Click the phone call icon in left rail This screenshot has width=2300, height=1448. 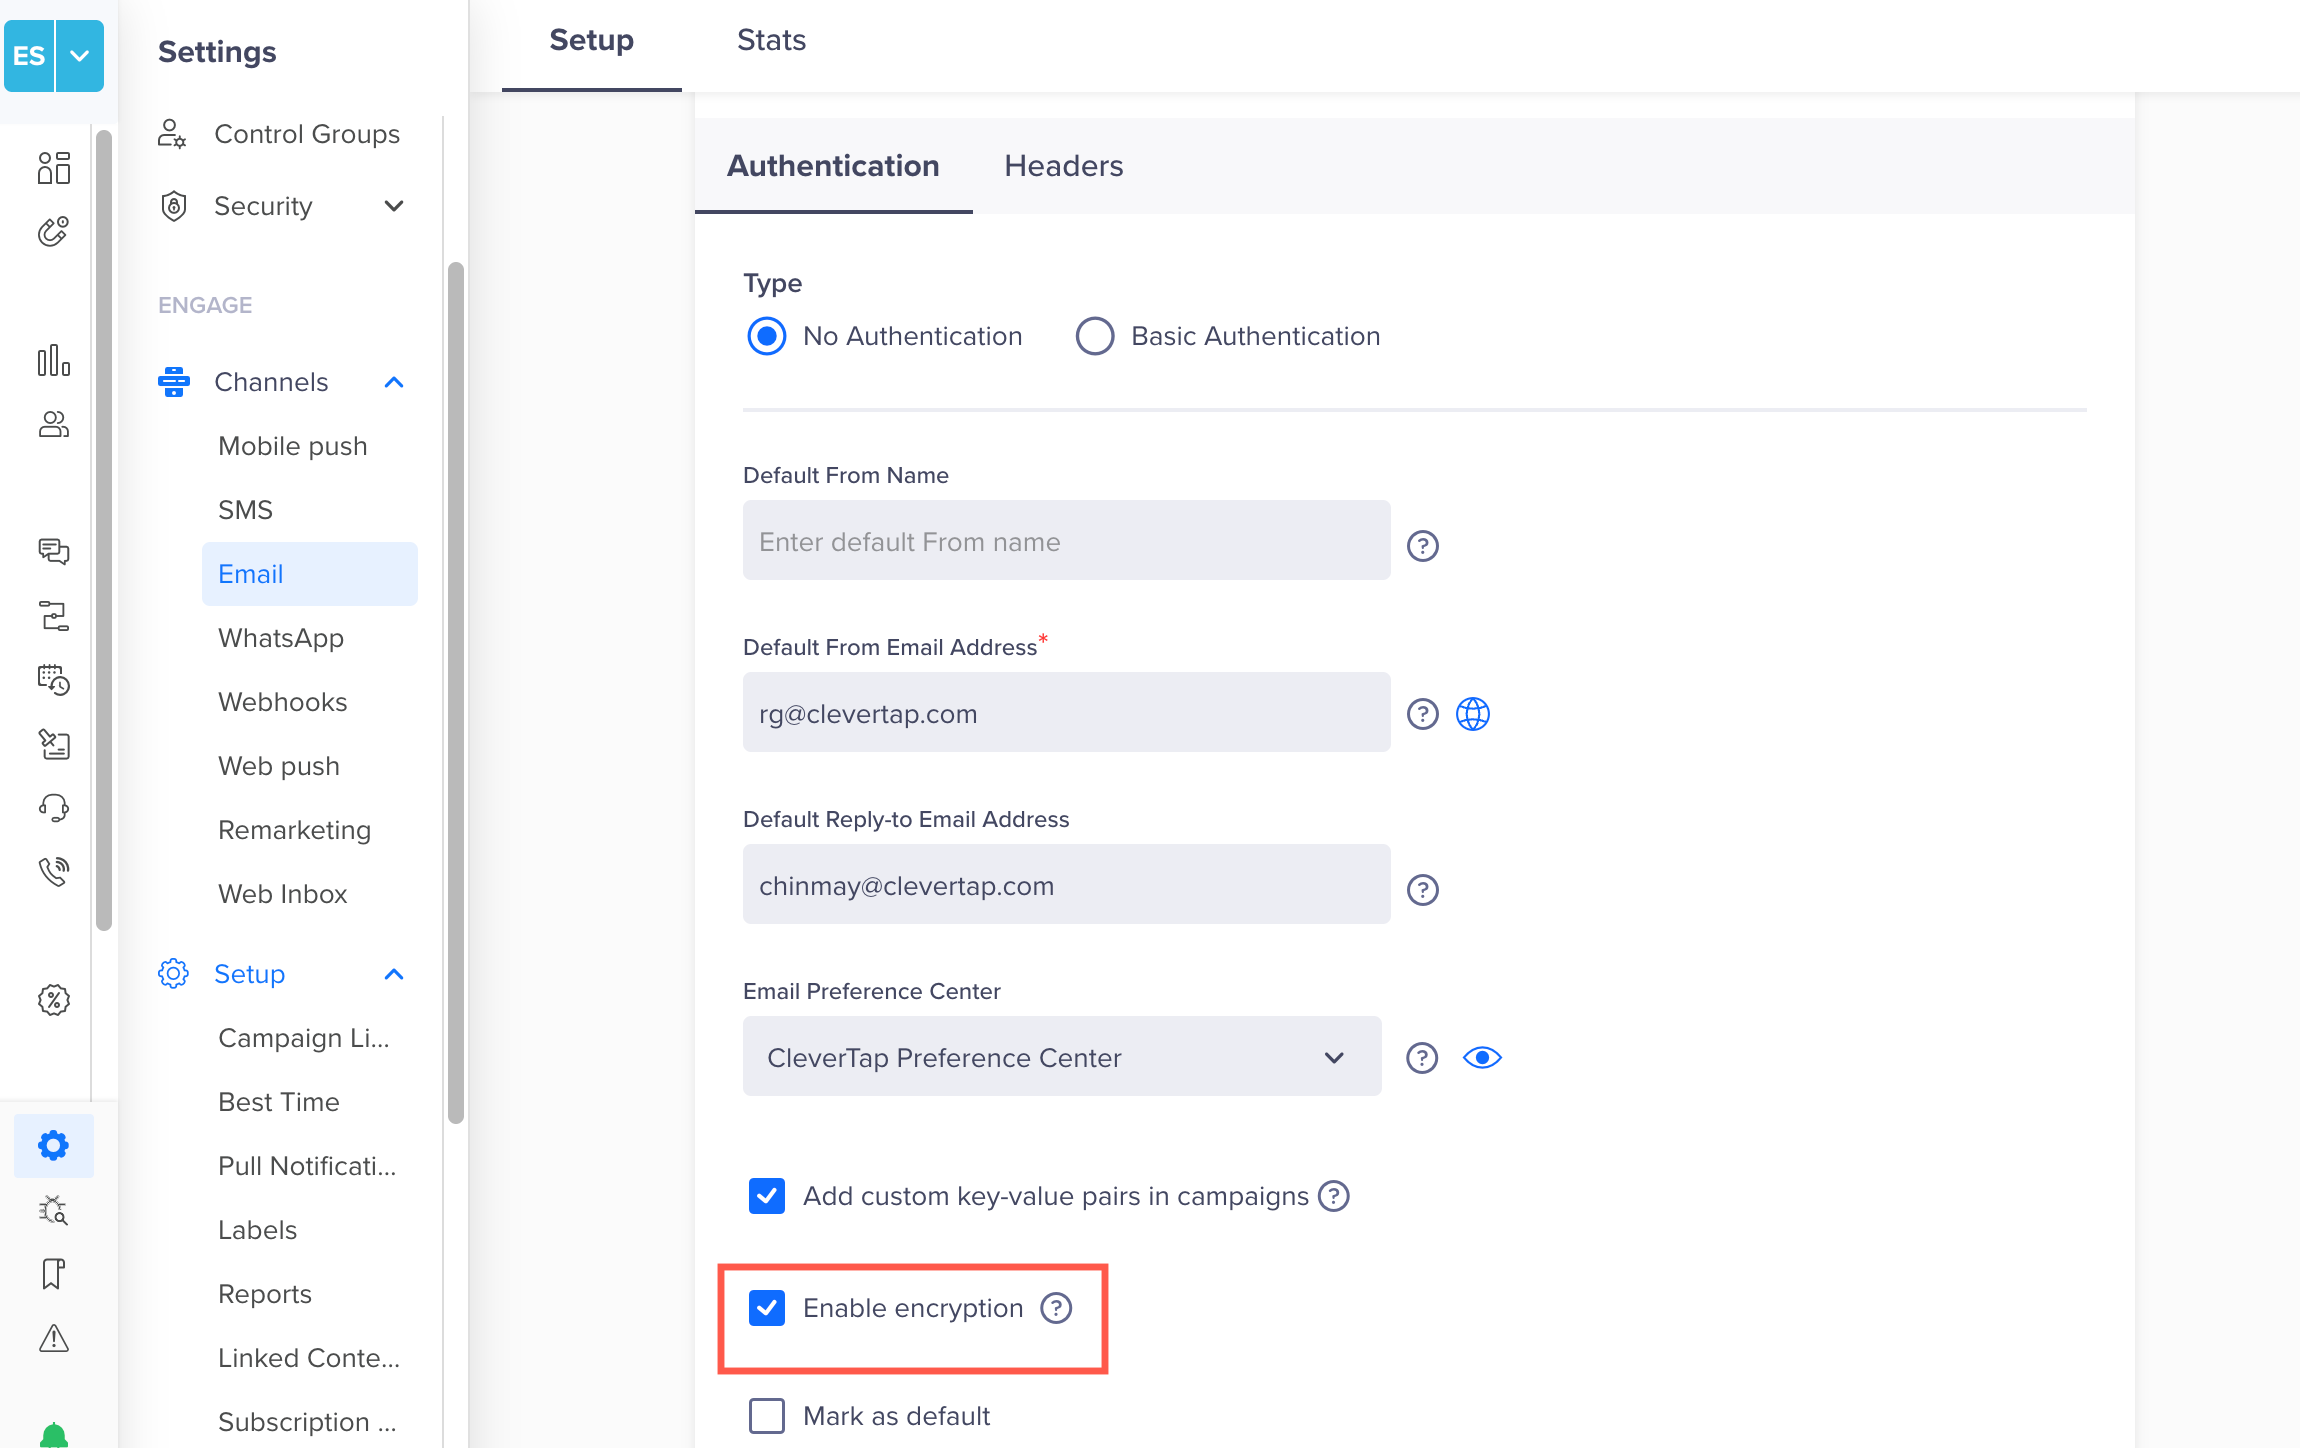54,872
